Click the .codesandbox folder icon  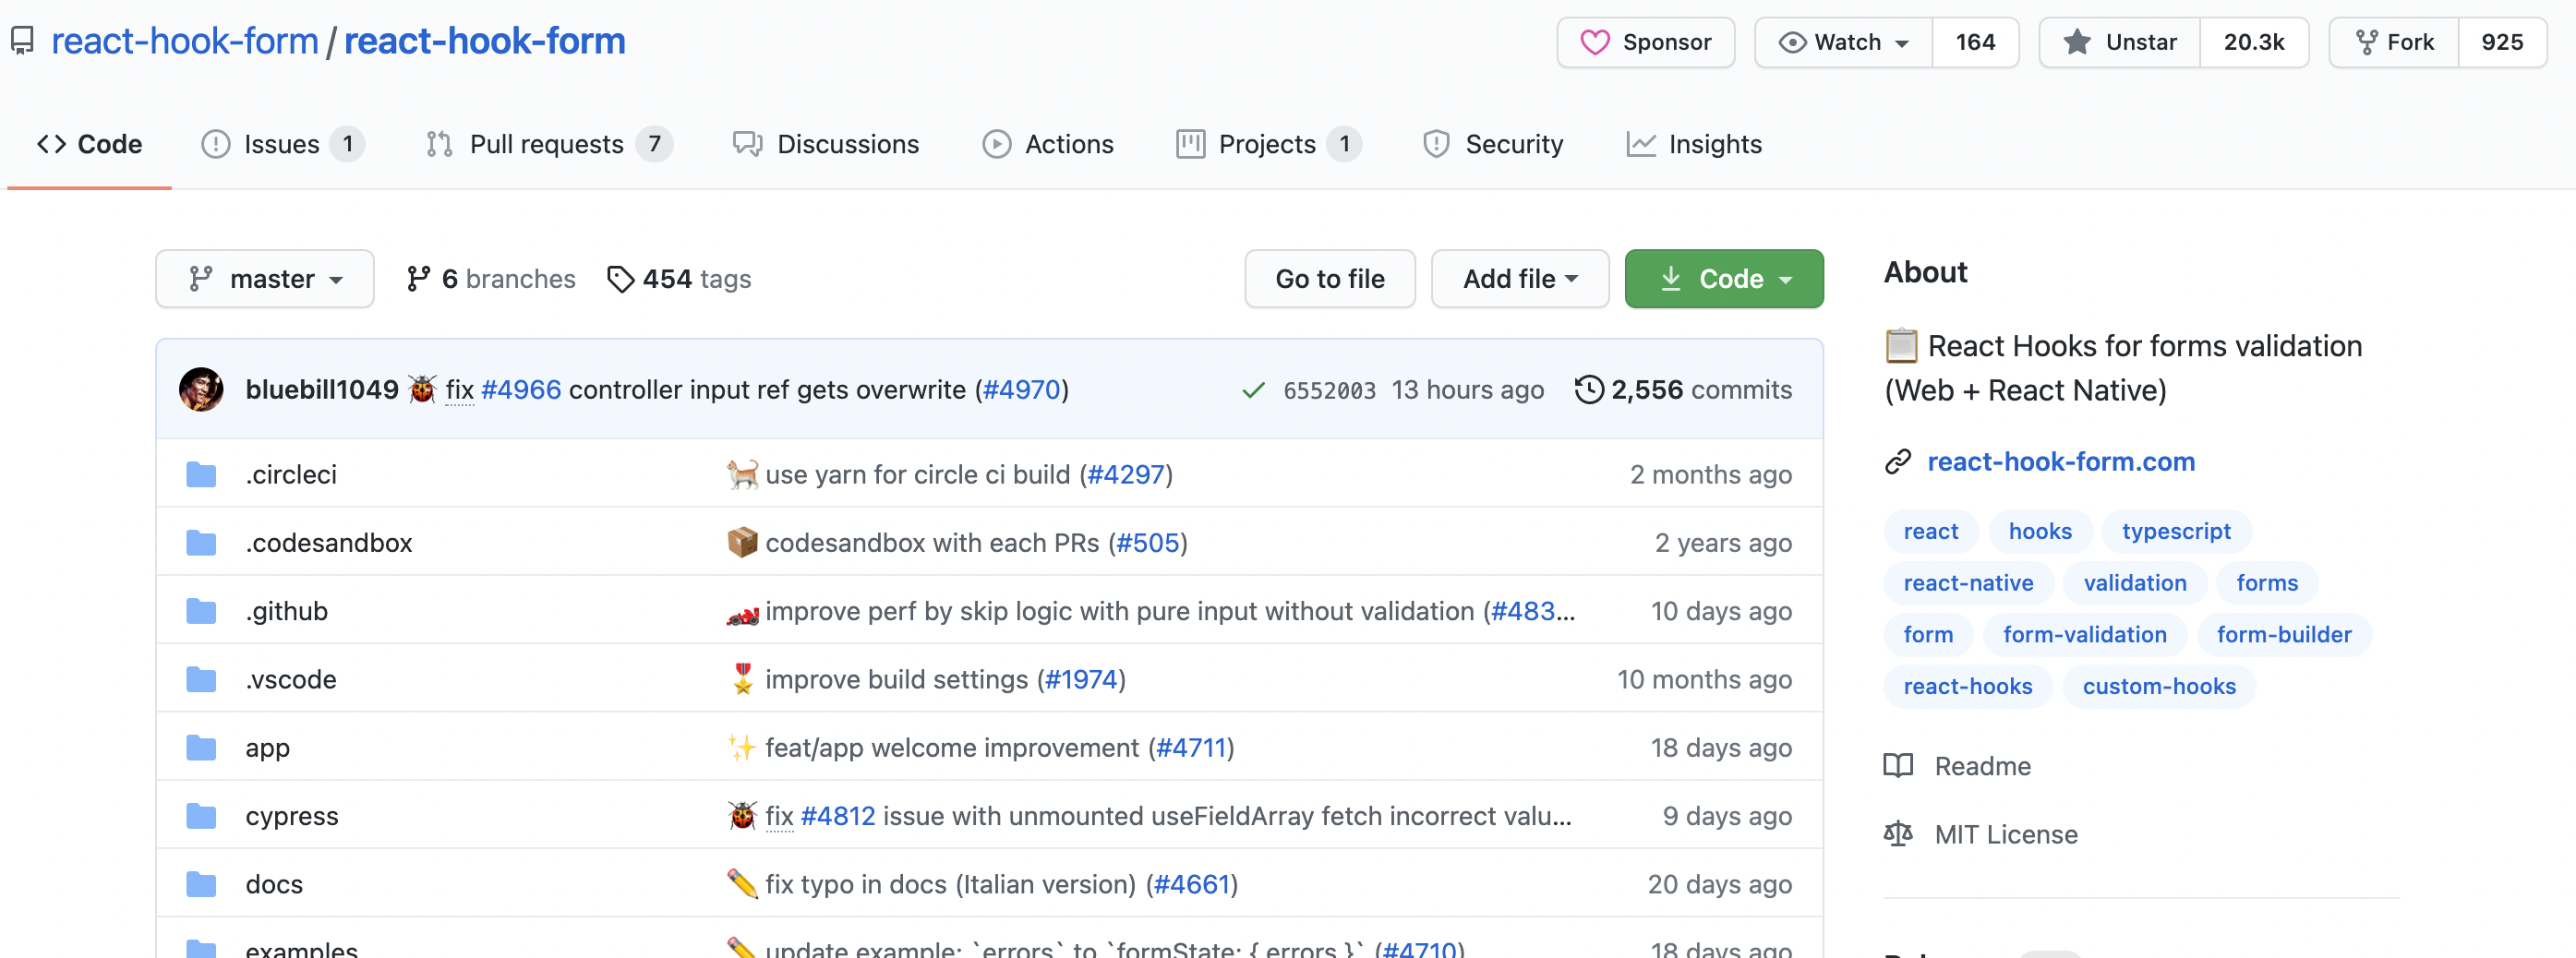[x=201, y=542]
